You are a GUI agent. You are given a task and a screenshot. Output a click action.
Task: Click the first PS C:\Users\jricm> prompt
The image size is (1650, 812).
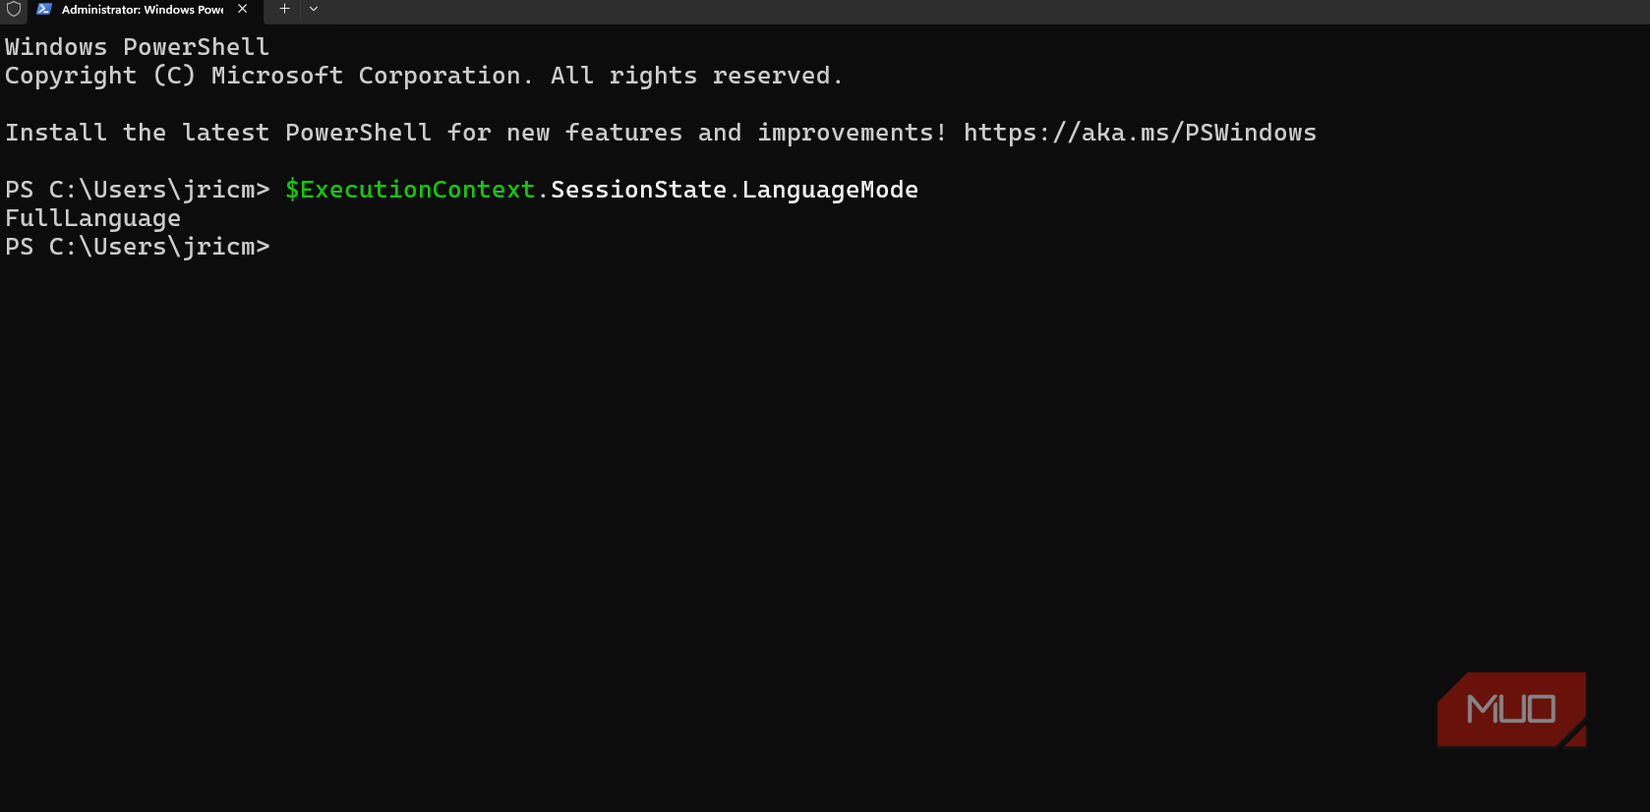click(x=137, y=190)
